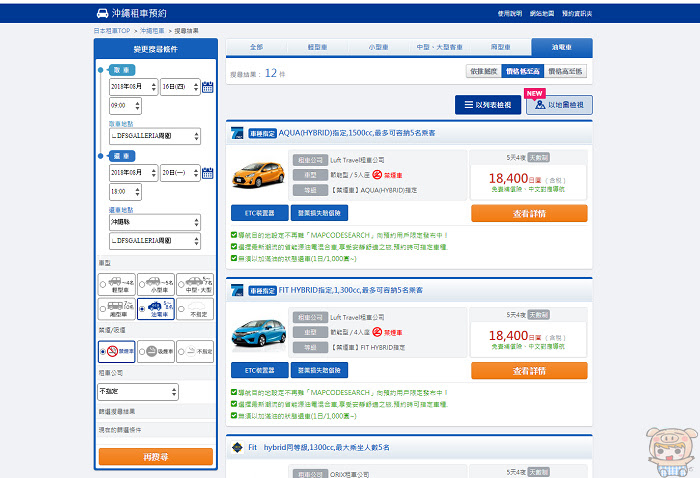This screenshot has width=700, height=478.
Task: Open the return date calendar icon
Action: click(x=208, y=173)
